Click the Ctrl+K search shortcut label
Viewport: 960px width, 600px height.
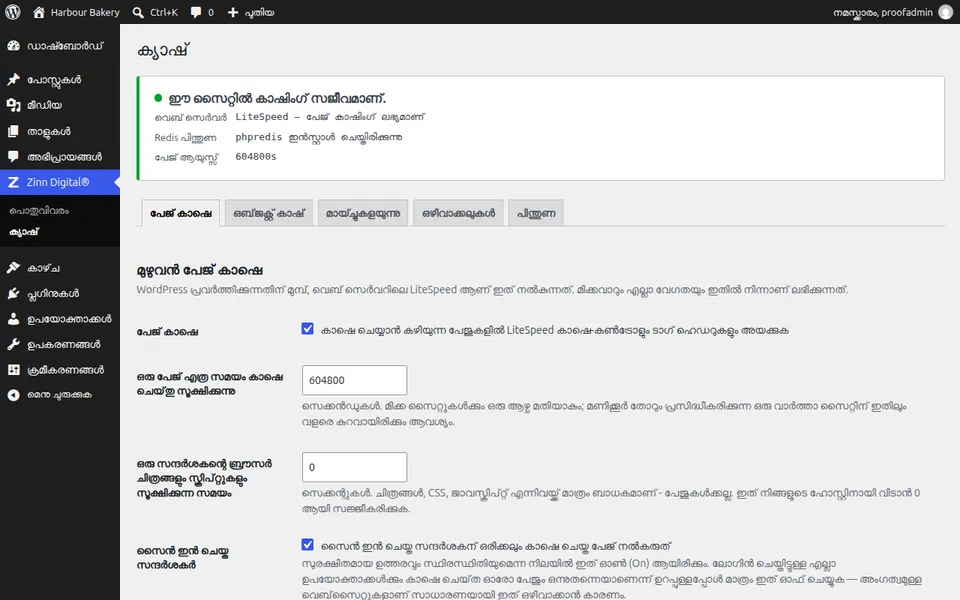click(164, 12)
